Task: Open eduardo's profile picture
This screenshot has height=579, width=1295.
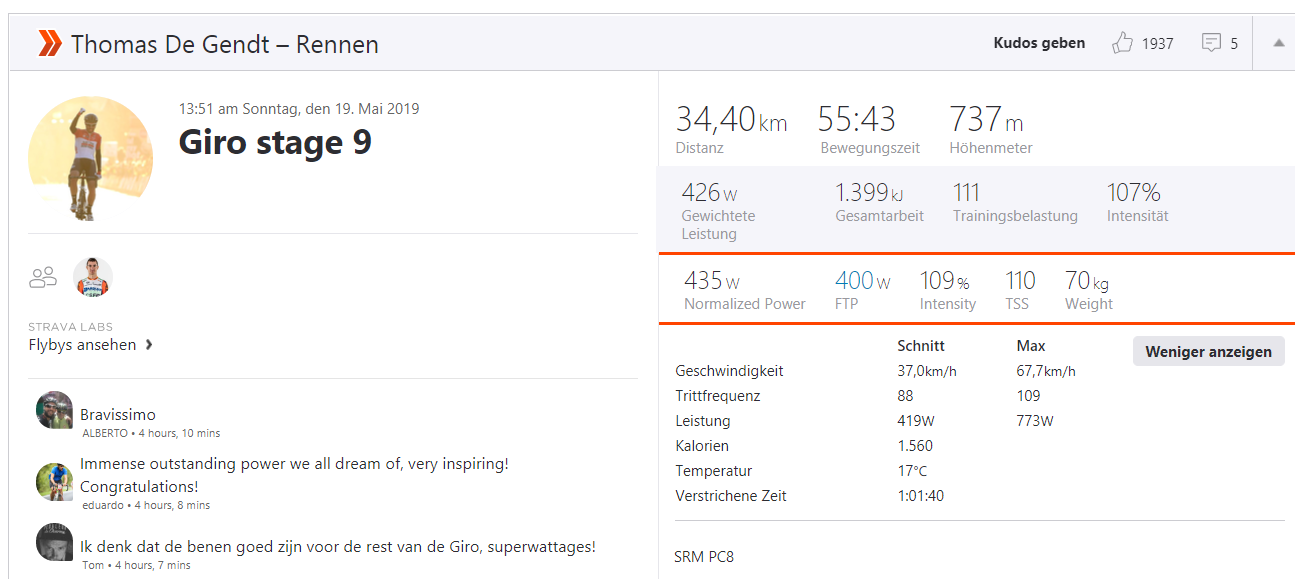Action: [x=54, y=482]
